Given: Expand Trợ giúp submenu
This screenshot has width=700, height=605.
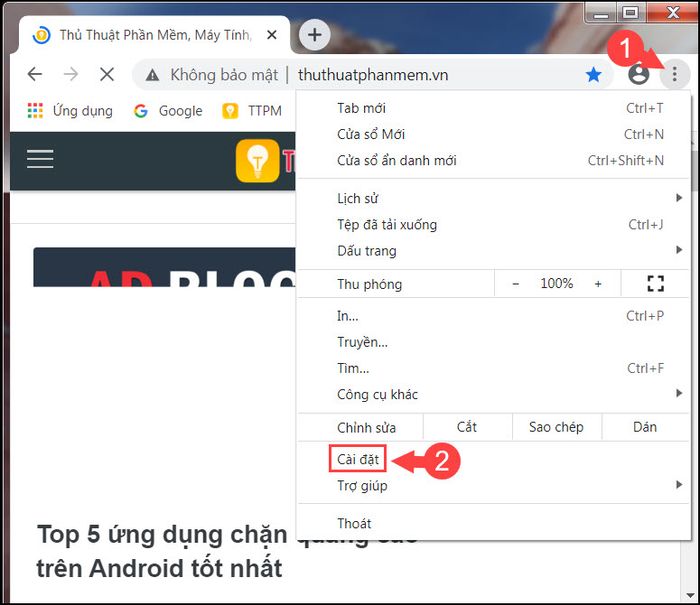Looking at the screenshot, I should pyautogui.click(x=493, y=485).
